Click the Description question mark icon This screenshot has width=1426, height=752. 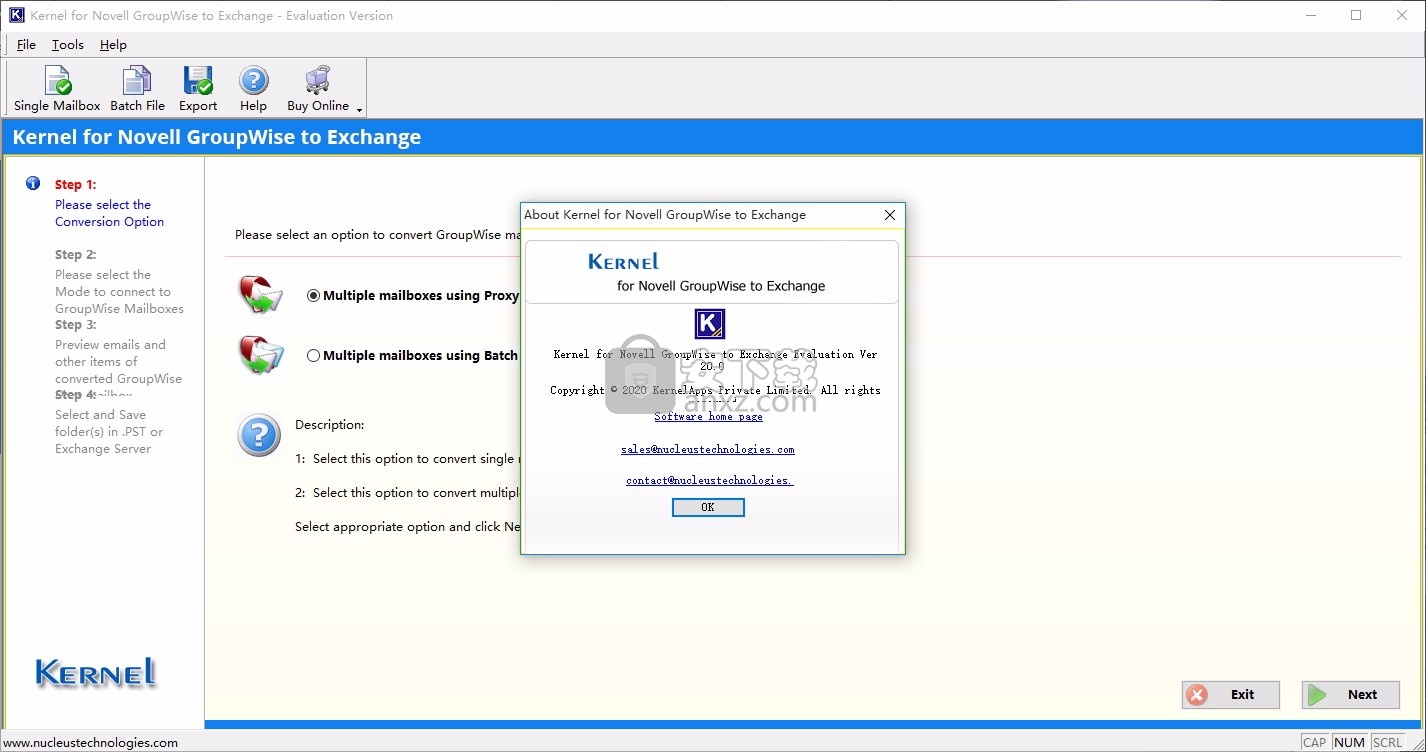click(259, 436)
